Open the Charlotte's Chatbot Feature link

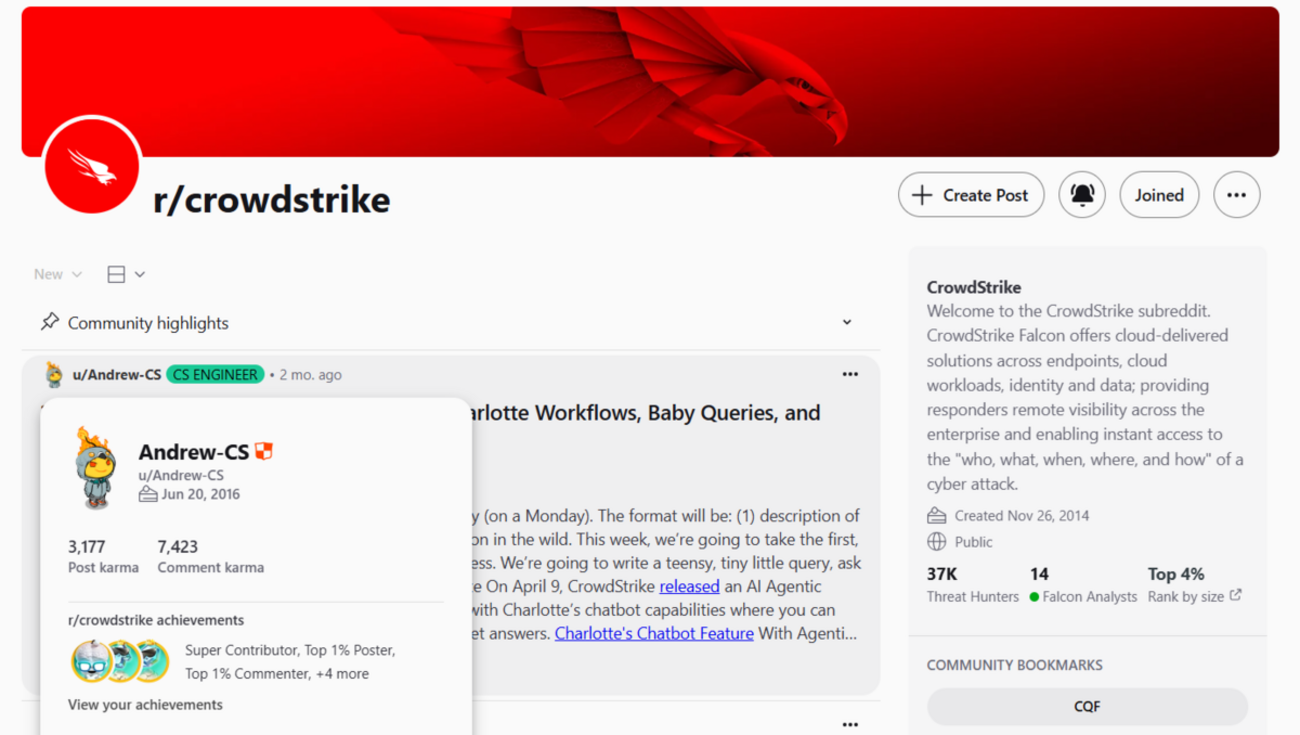click(x=654, y=633)
